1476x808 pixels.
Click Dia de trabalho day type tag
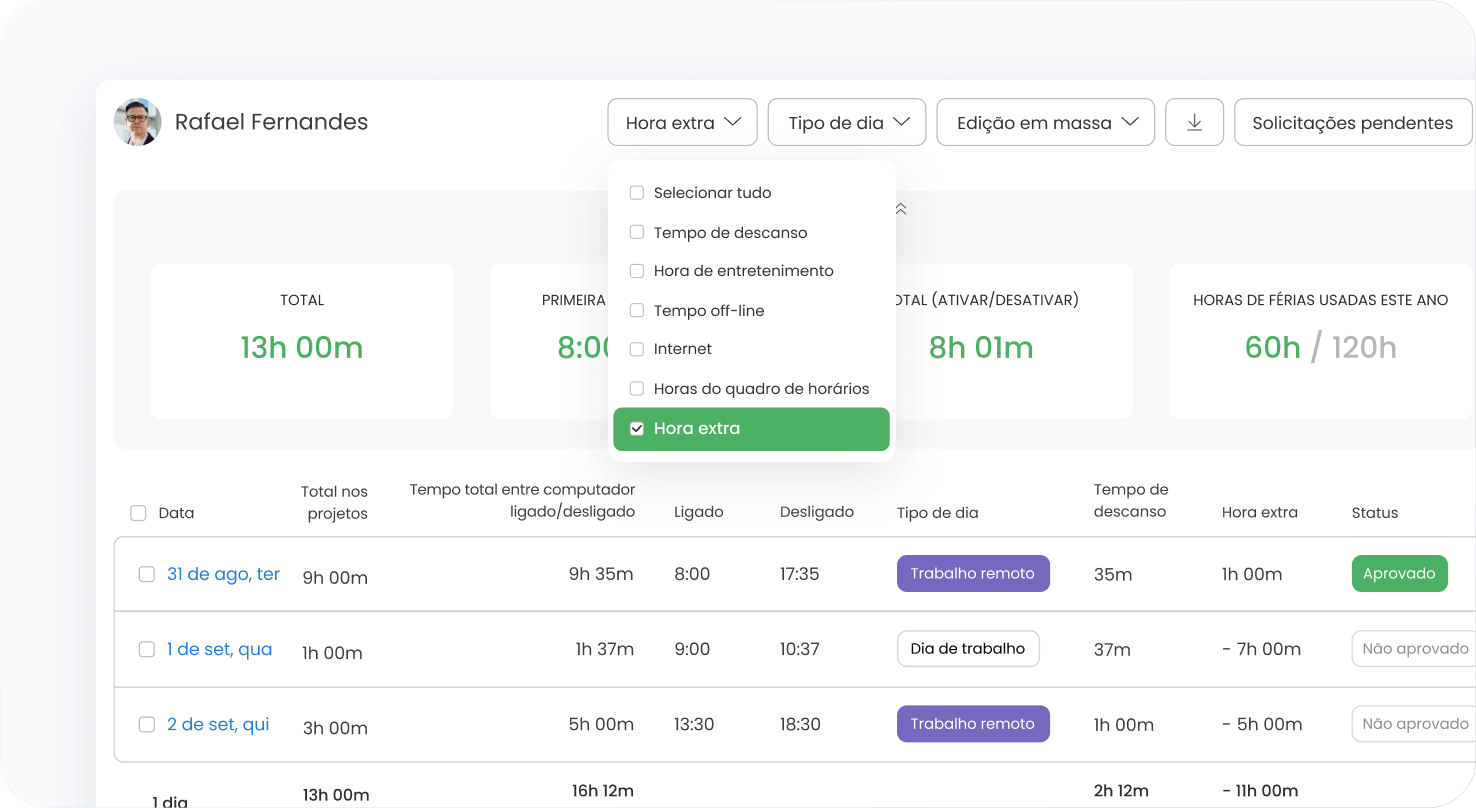click(x=967, y=649)
